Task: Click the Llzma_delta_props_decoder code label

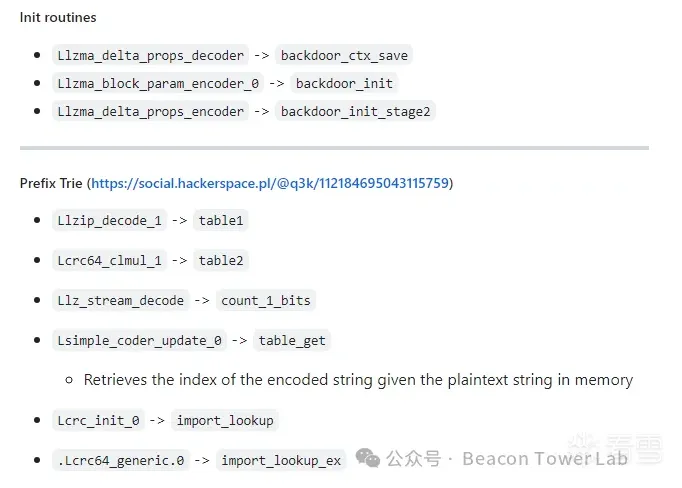Action: pyautogui.click(x=150, y=55)
